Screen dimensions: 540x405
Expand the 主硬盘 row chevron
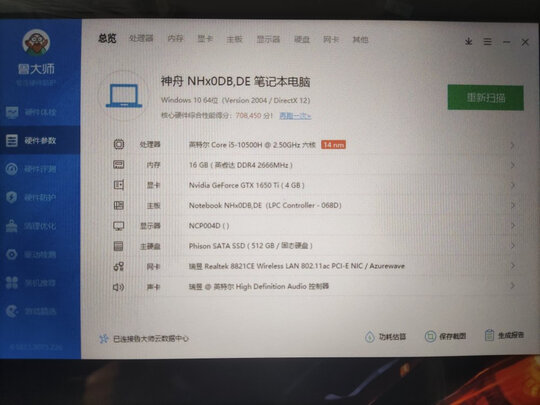pyautogui.click(x=513, y=246)
